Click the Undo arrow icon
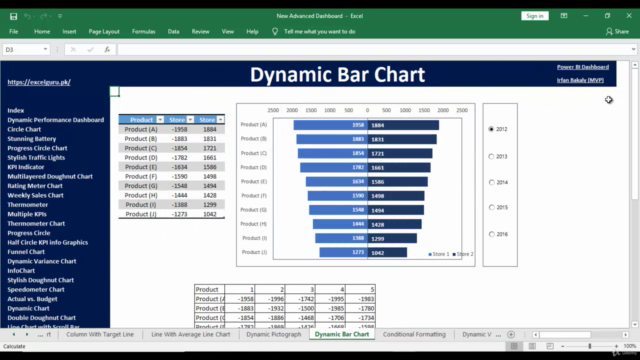 click(27, 16)
